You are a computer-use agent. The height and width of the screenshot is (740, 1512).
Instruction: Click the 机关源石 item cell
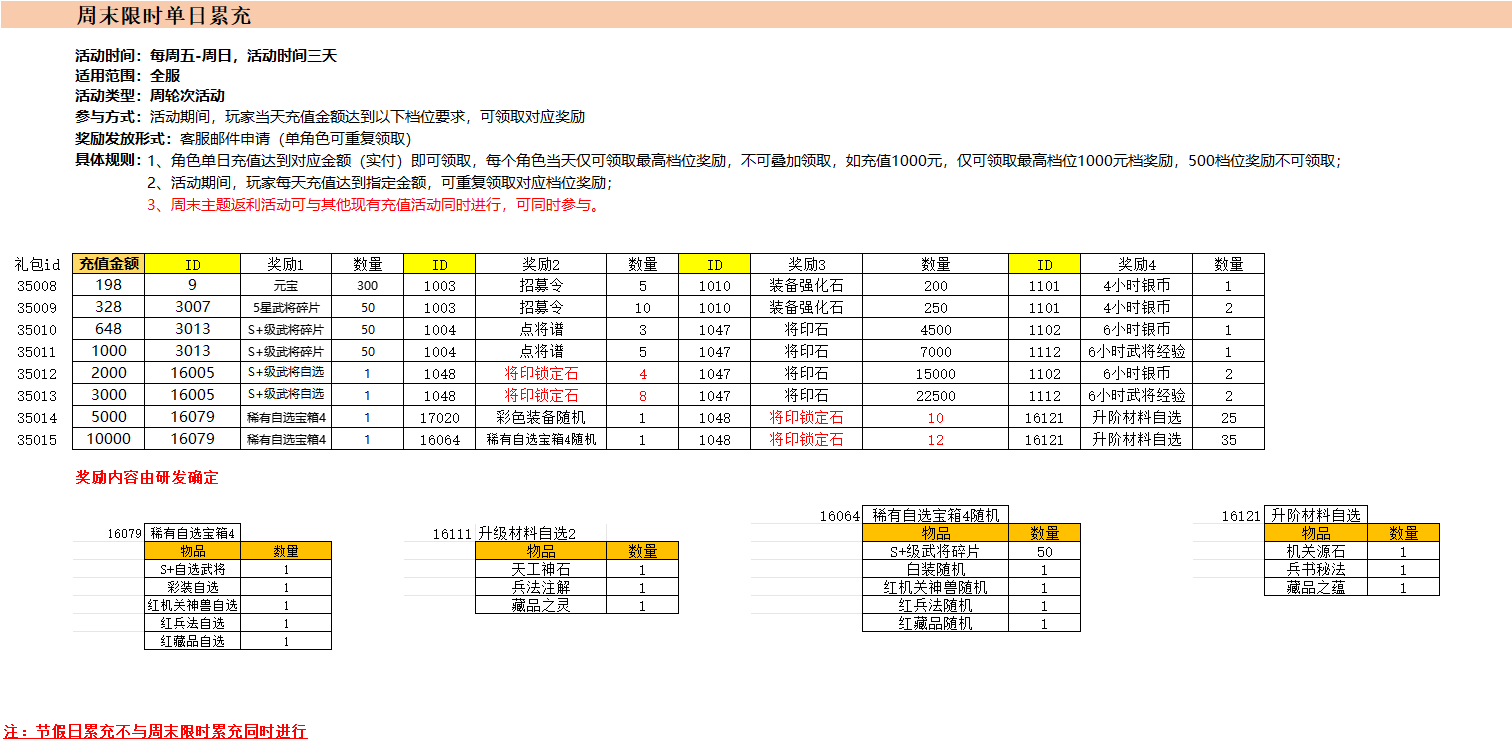coord(1315,551)
